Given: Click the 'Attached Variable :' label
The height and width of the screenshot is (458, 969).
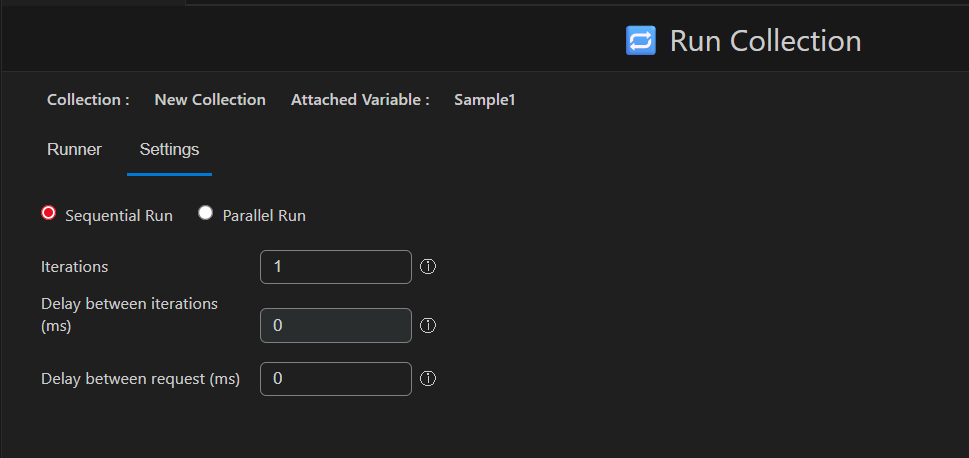Looking at the screenshot, I should (x=360, y=100).
